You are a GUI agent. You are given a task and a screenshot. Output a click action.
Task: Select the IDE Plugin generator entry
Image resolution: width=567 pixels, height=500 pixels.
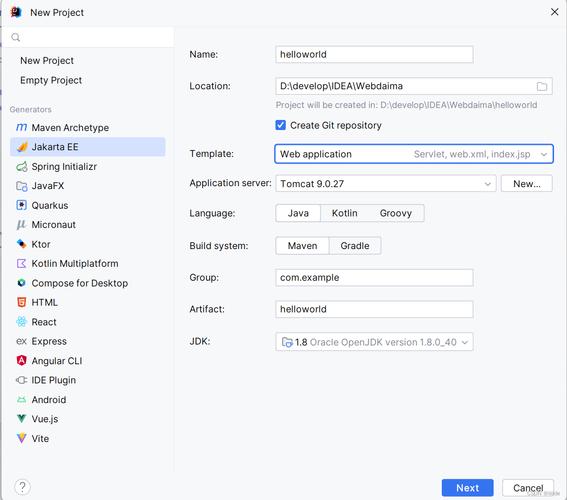(x=88, y=380)
